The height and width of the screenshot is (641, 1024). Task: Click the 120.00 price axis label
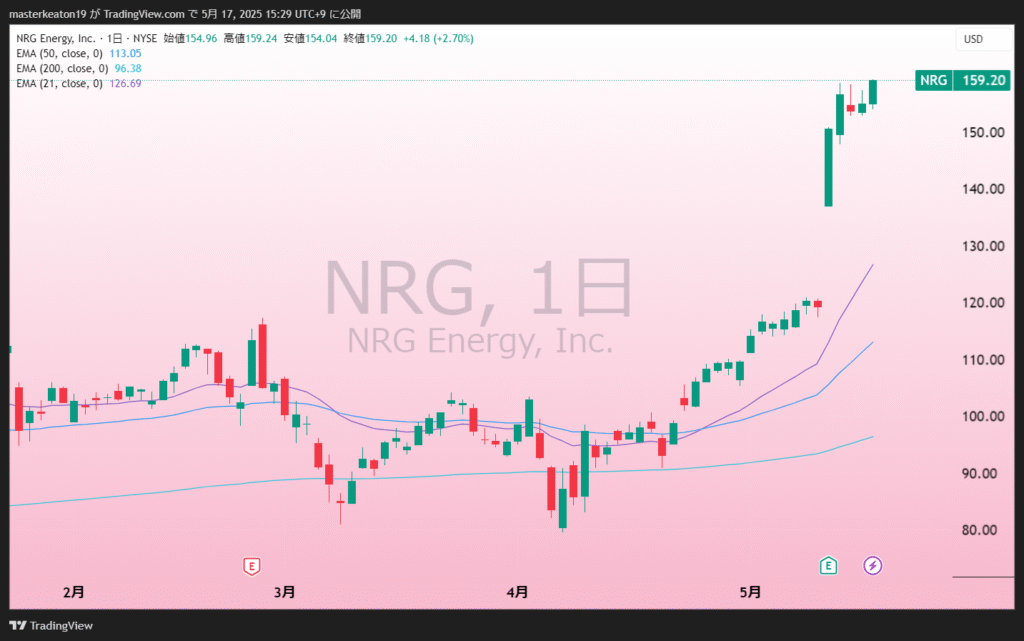tap(983, 303)
